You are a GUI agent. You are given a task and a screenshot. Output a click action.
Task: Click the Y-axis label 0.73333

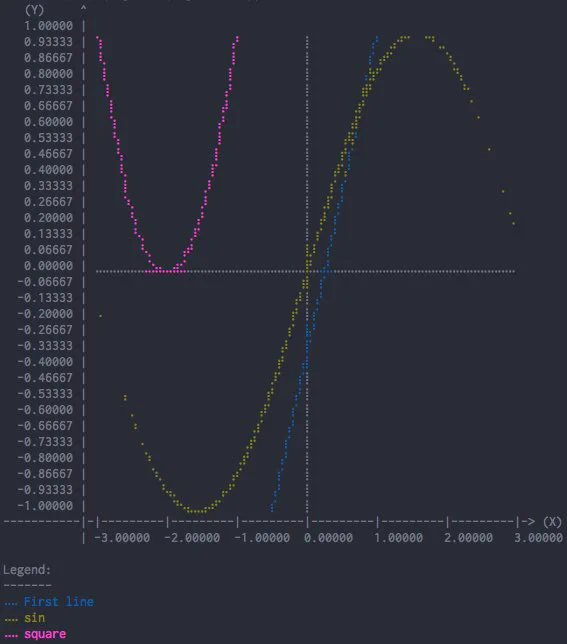pos(48,90)
